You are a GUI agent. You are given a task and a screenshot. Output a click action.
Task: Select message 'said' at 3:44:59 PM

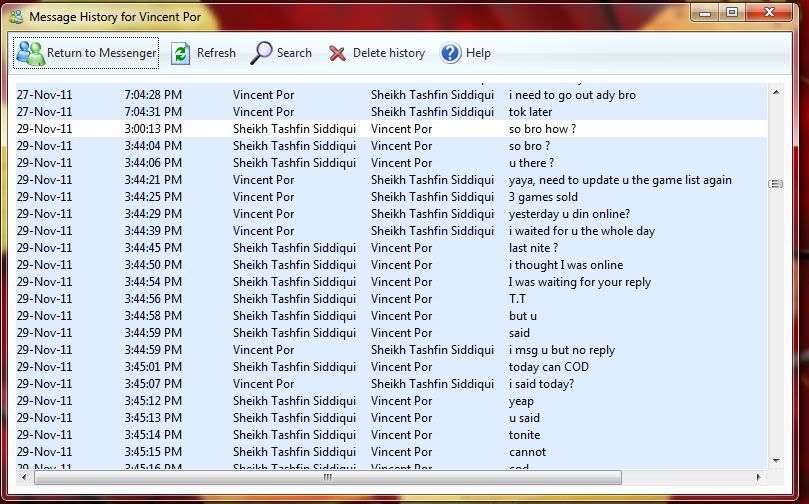pos(519,333)
